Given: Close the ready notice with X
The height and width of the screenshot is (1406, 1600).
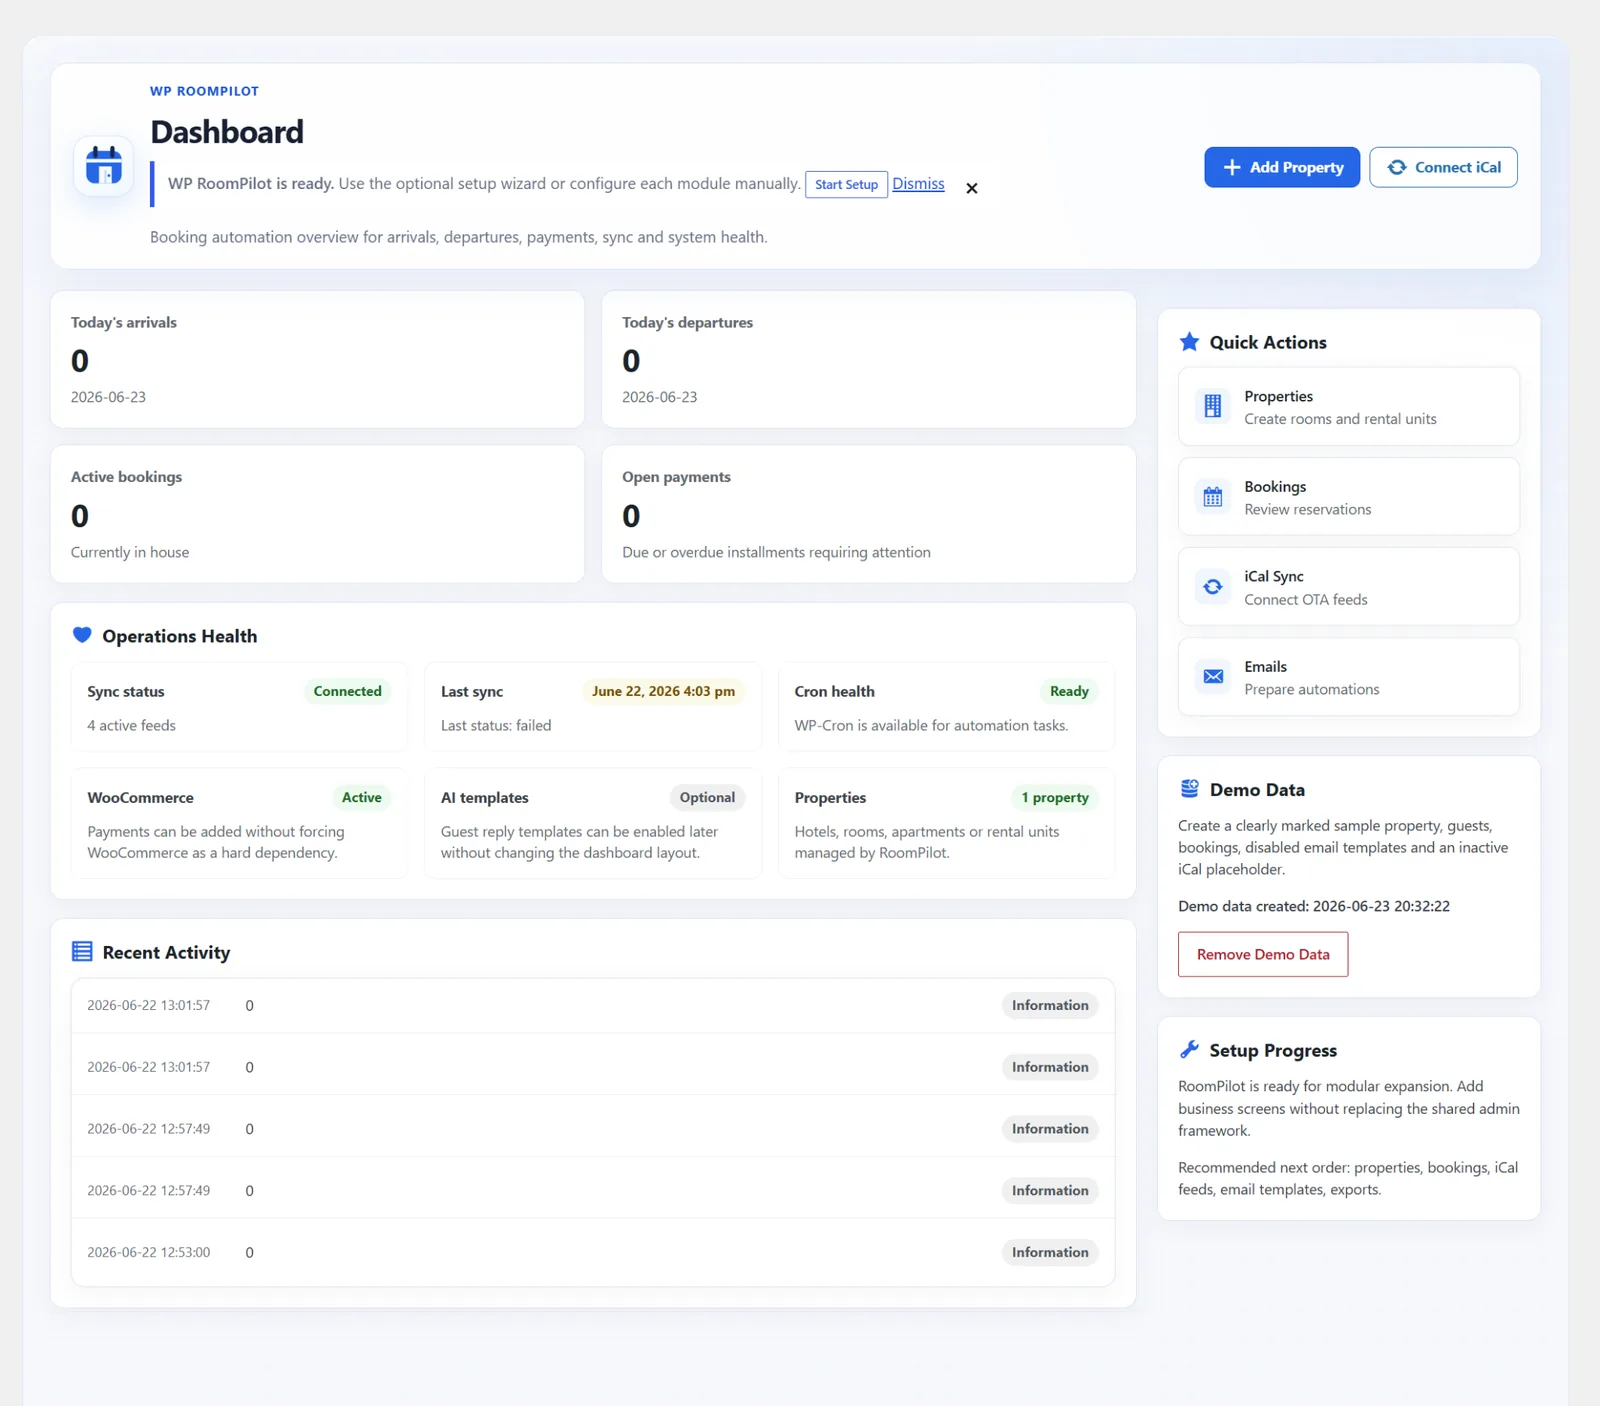Looking at the screenshot, I should click(x=972, y=188).
